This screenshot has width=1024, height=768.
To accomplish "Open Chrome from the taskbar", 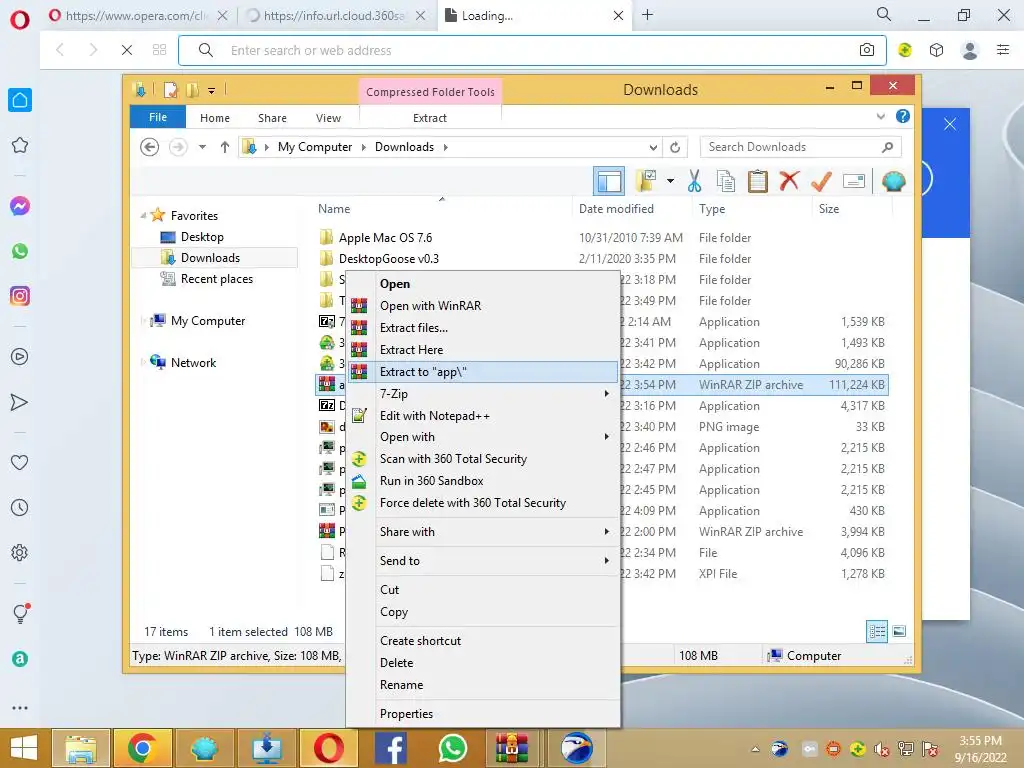I will [142, 748].
